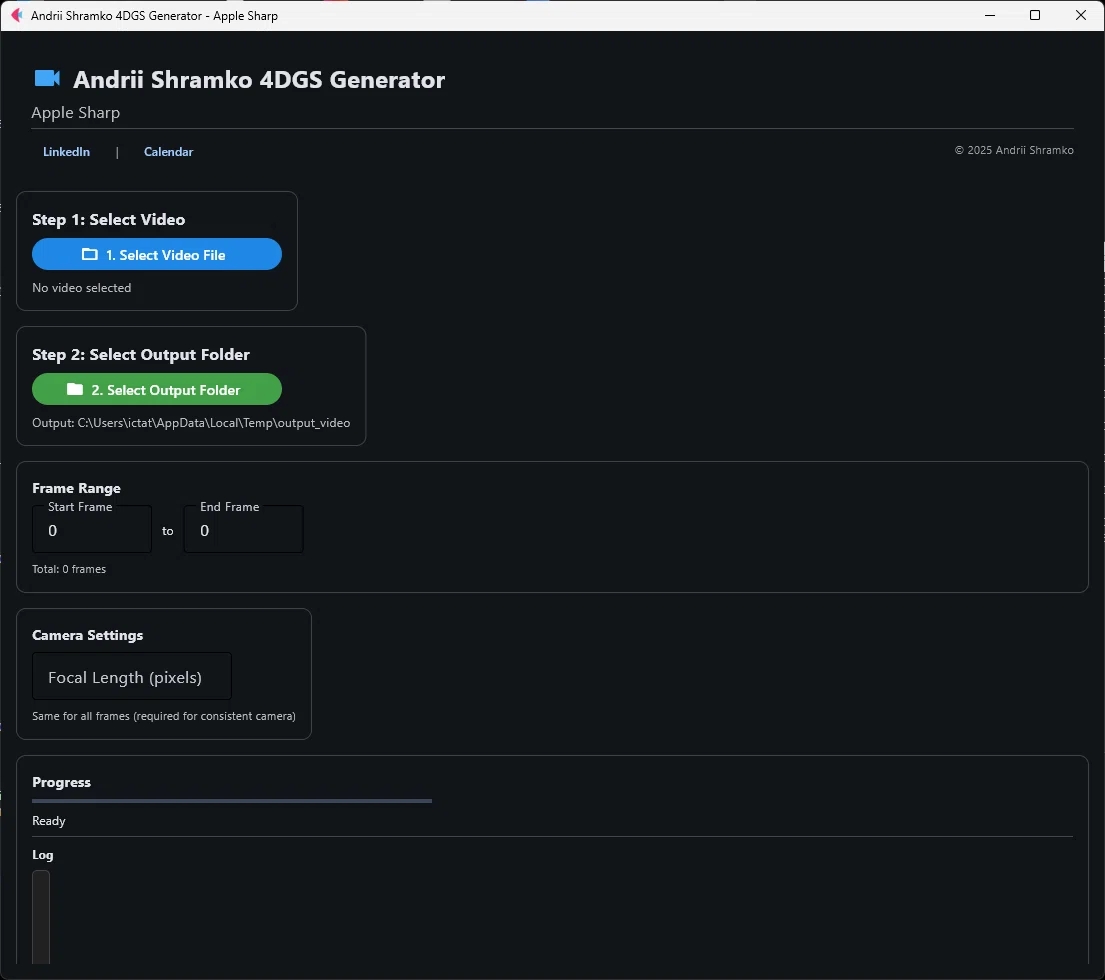Minimize the 4DGS Generator window

coord(989,15)
